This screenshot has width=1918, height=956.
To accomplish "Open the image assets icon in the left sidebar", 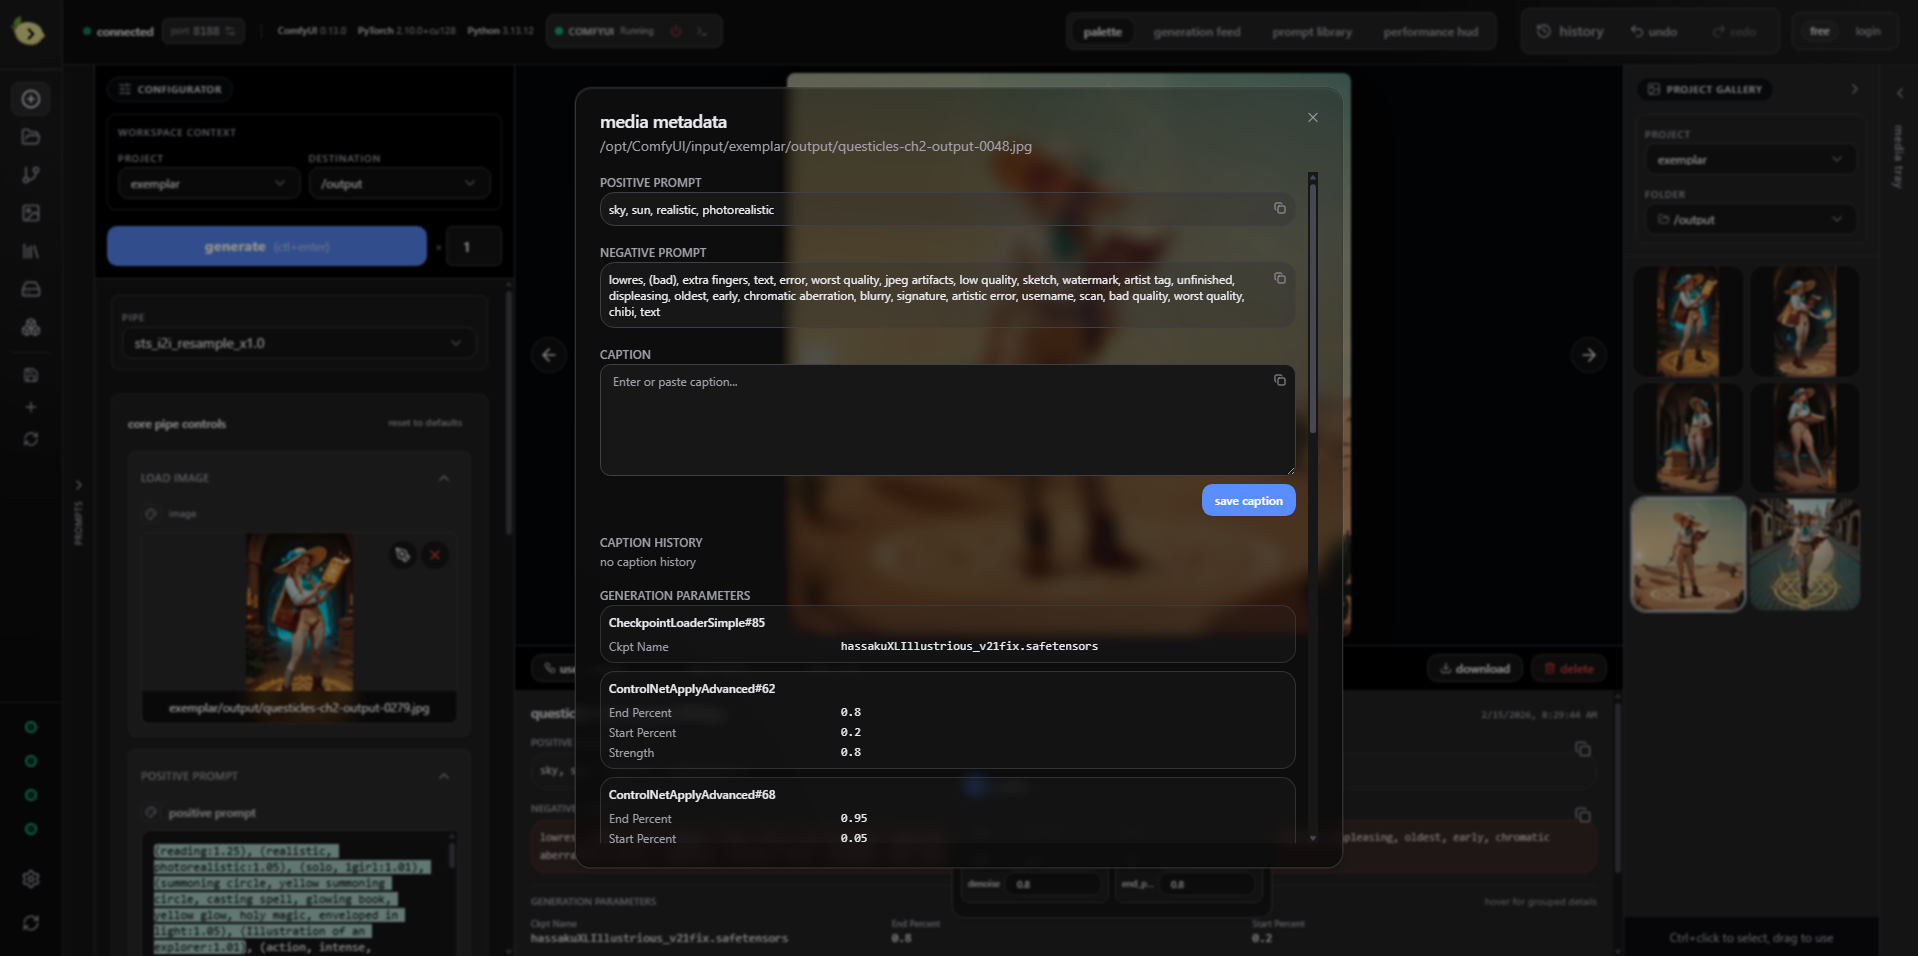I will click(x=30, y=212).
